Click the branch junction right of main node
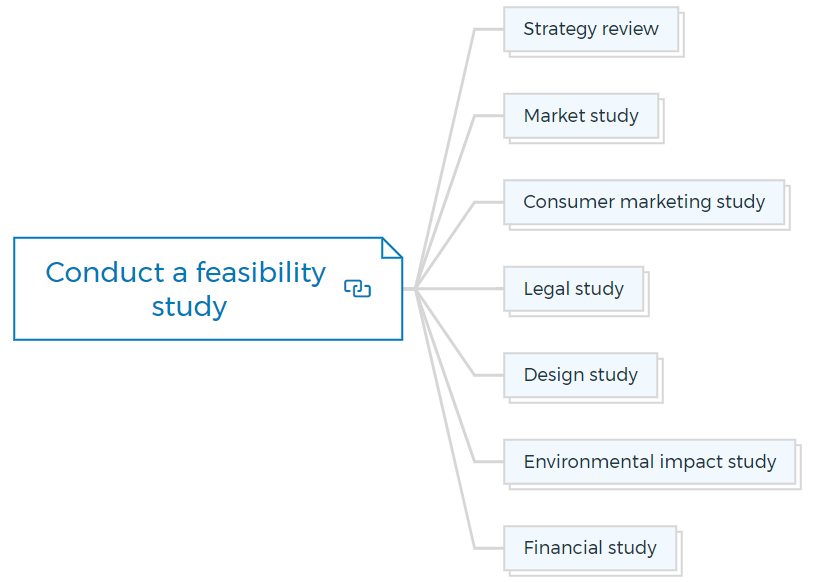 tap(416, 289)
